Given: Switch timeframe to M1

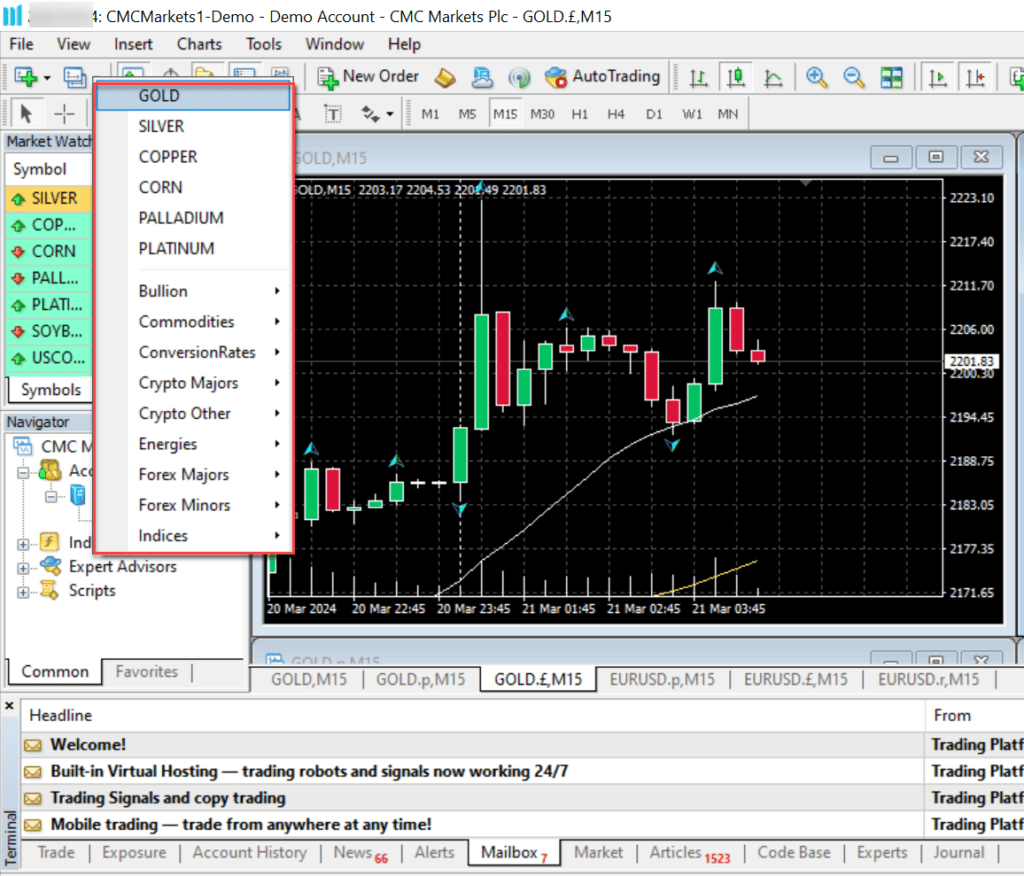Looking at the screenshot, I should pyautogui.click(x=430, y=114).
